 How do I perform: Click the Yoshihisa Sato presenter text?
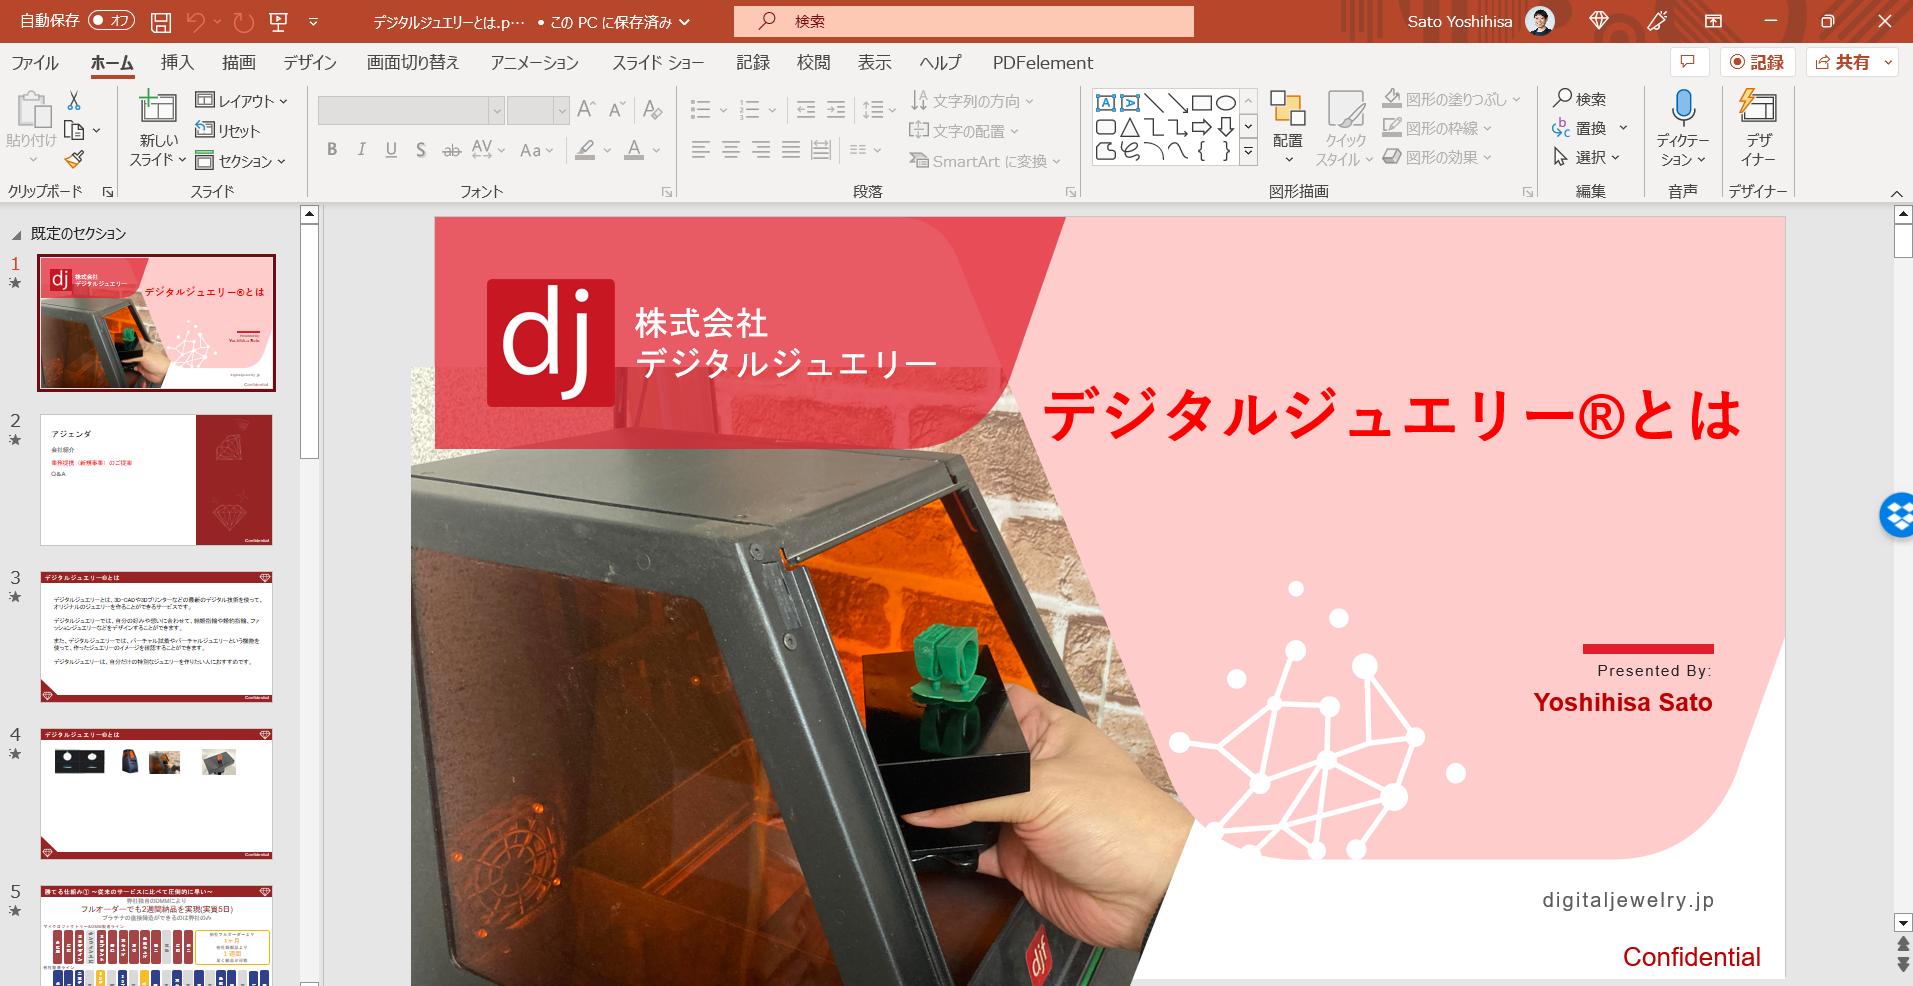point(1622,702)
